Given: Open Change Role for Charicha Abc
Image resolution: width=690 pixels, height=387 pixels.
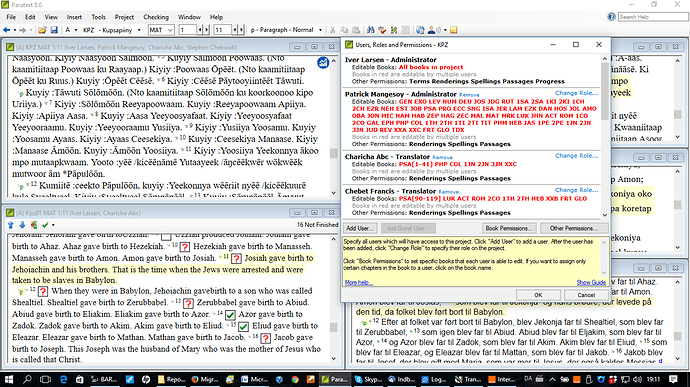Looking at the screenshot, I should pos(576,156).
